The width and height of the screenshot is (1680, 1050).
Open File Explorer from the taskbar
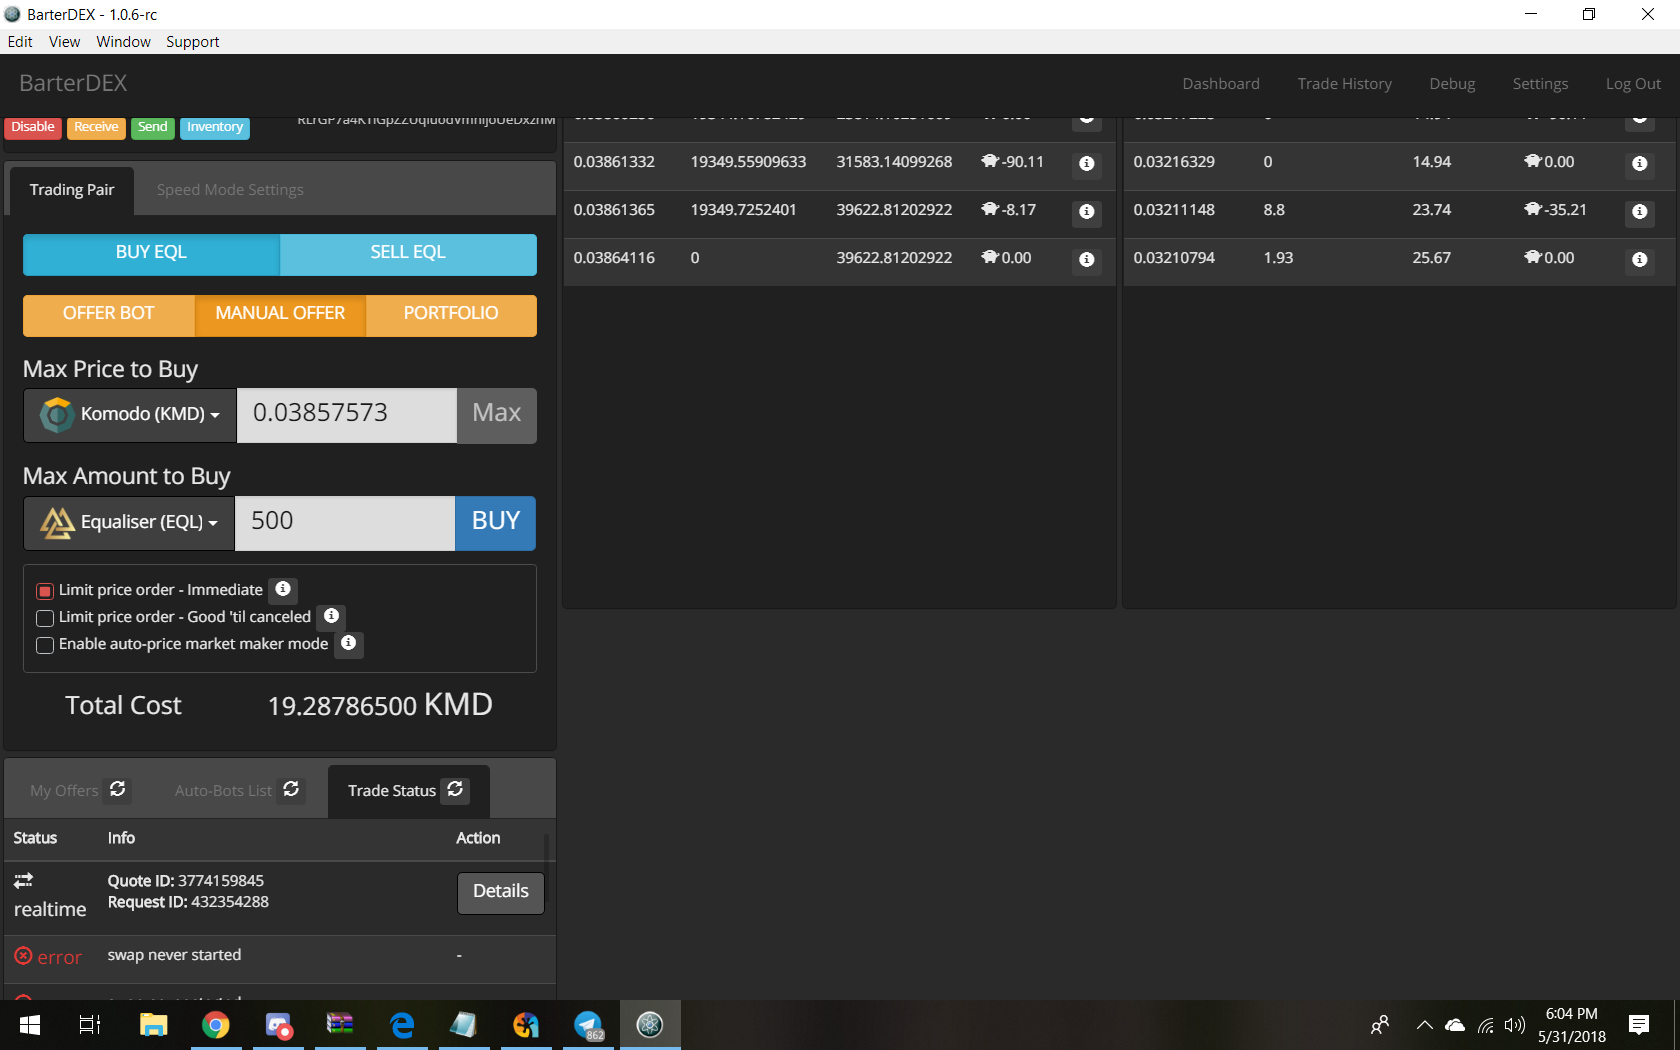coord(153,1025)
